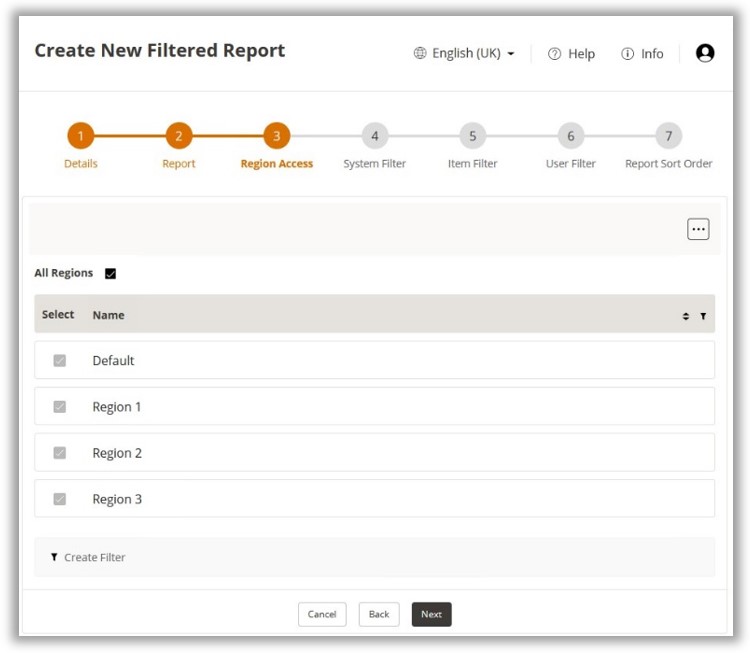The width and height of the screenshot is (750, 653).
Task: Click the globe language icon
Action: (420, 54)
